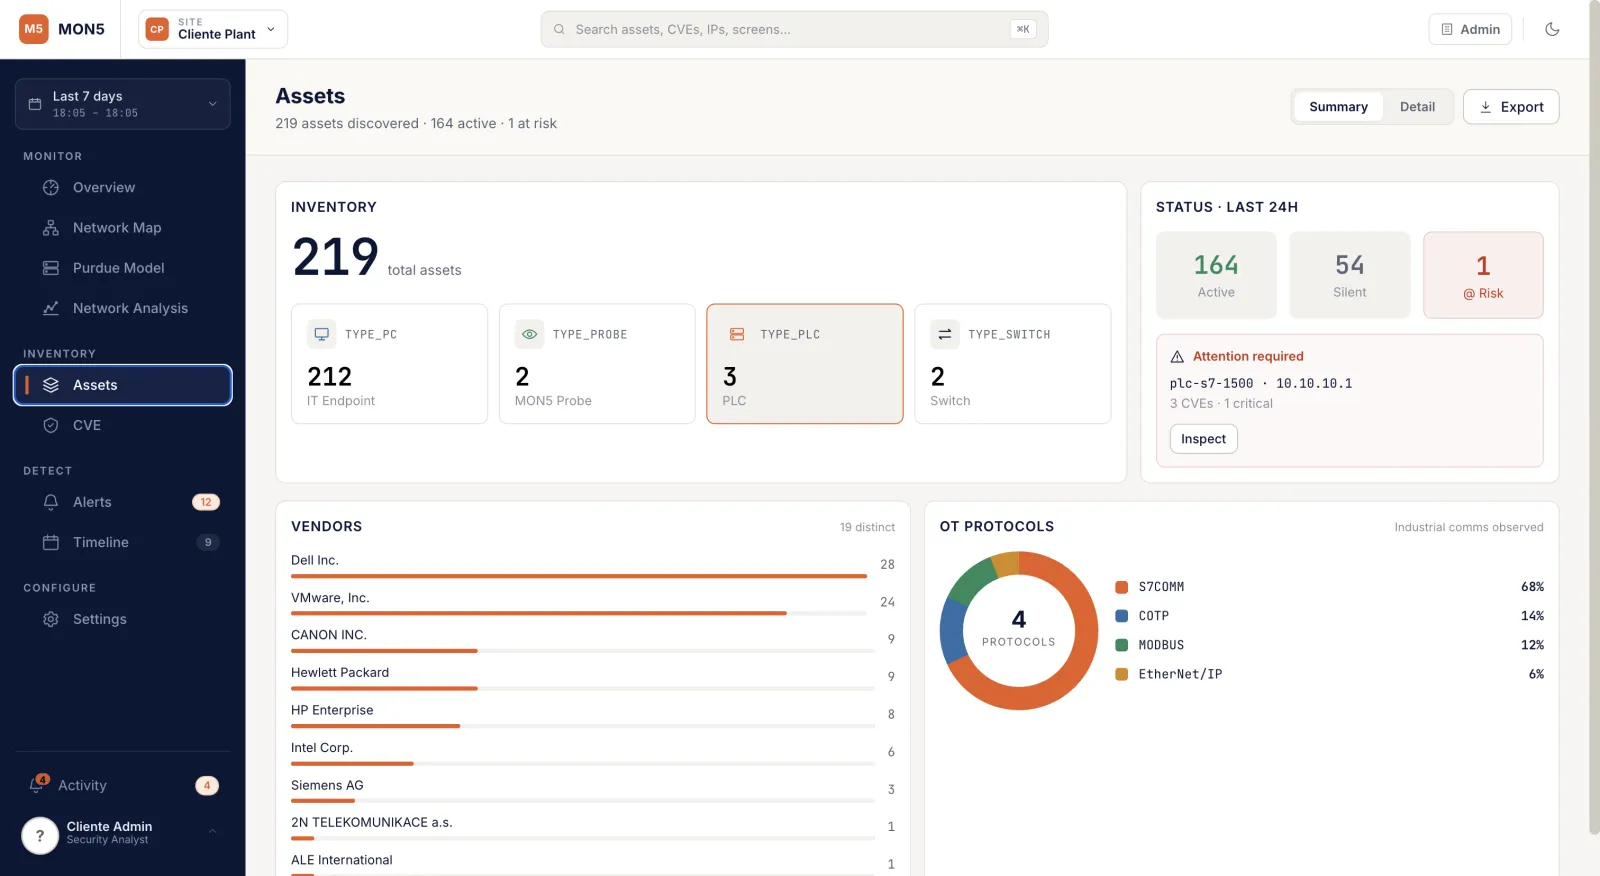This screenshot has height=876, width=1600.
Task: Select the TYPE_SWITCH card showing 2
Action: 1013,364
